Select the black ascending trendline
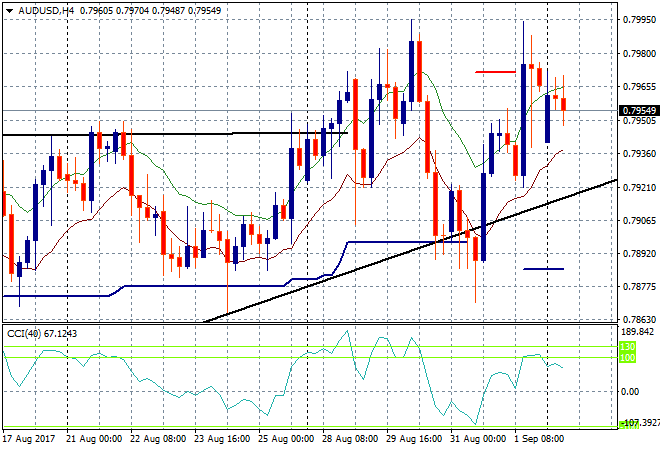Screen dimensions: 660x450 click(x=410, y=250)
